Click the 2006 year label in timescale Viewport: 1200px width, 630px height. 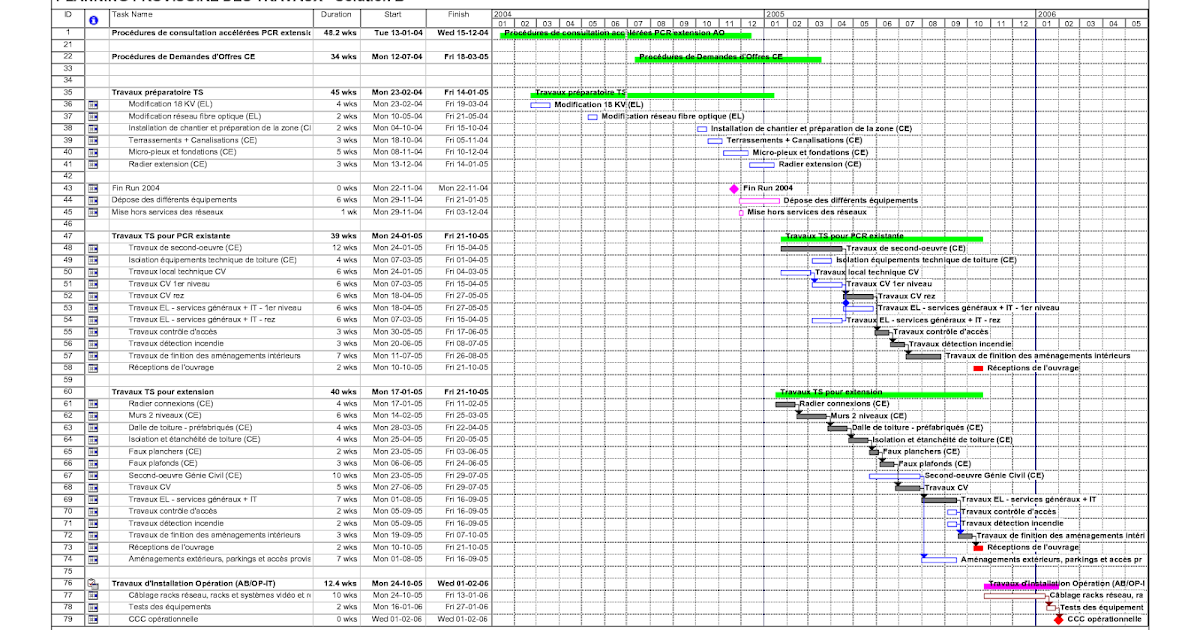(x=1047, y=15)
